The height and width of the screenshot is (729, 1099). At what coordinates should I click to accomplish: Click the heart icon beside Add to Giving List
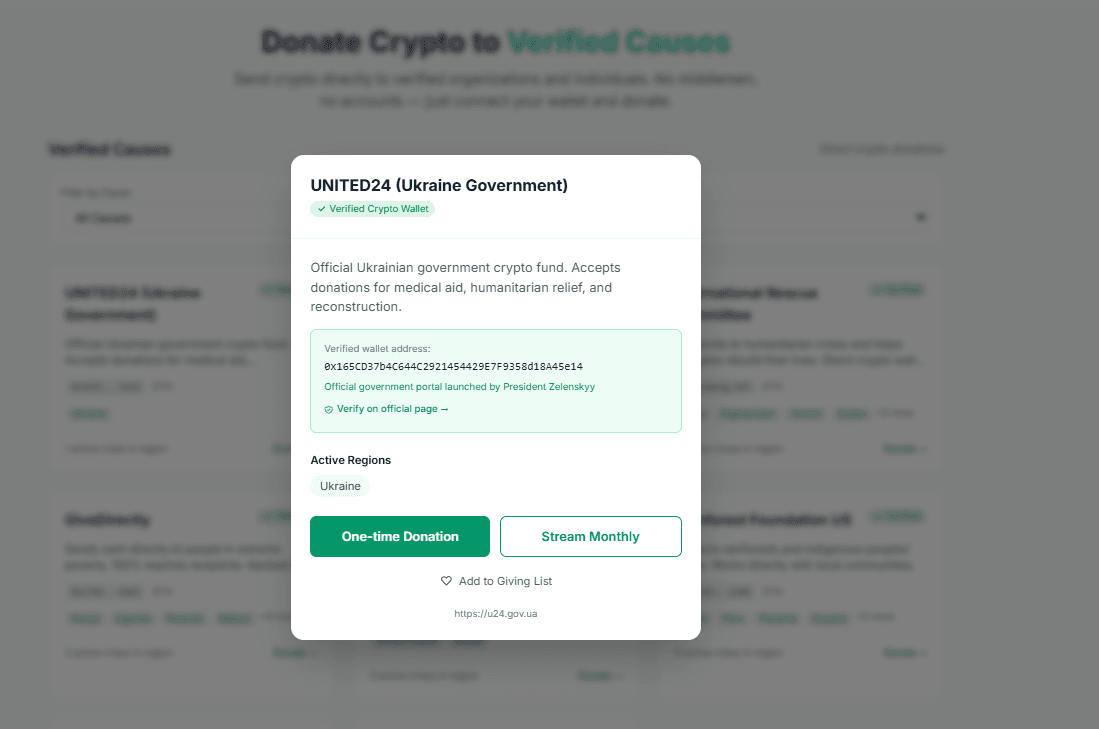click(446, 581)
